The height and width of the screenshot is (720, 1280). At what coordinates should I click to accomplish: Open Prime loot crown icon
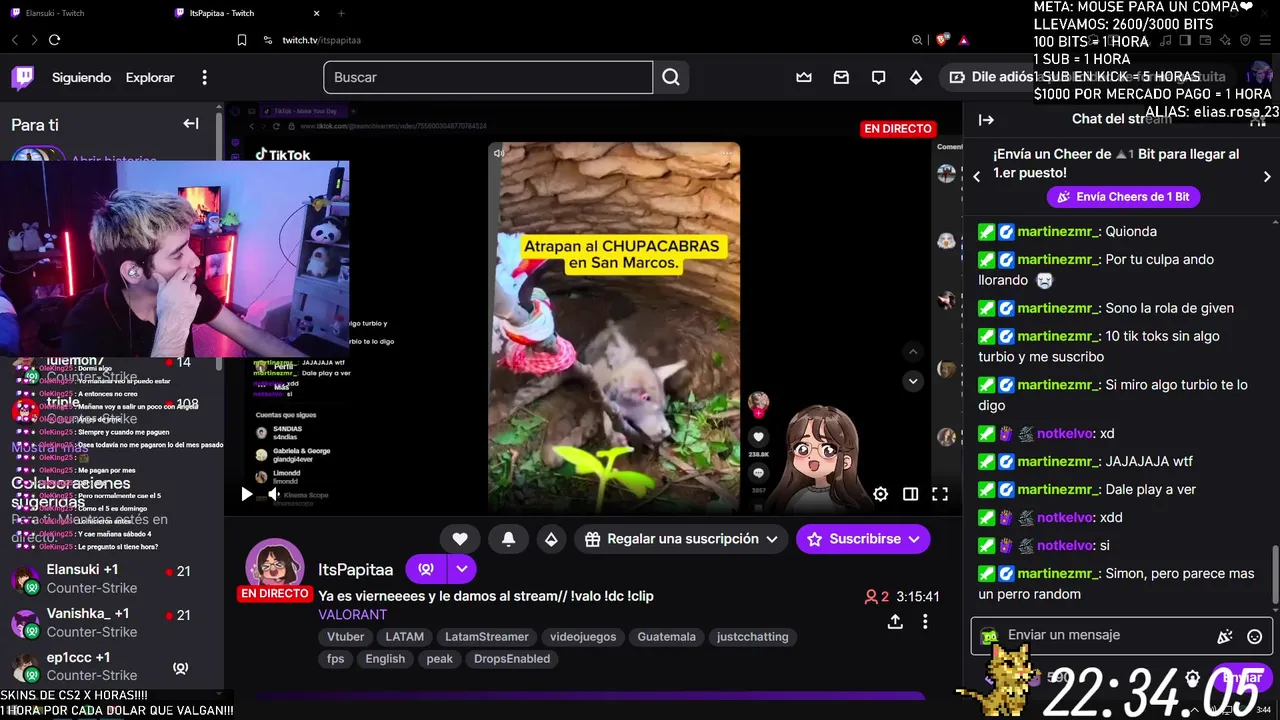804,77
